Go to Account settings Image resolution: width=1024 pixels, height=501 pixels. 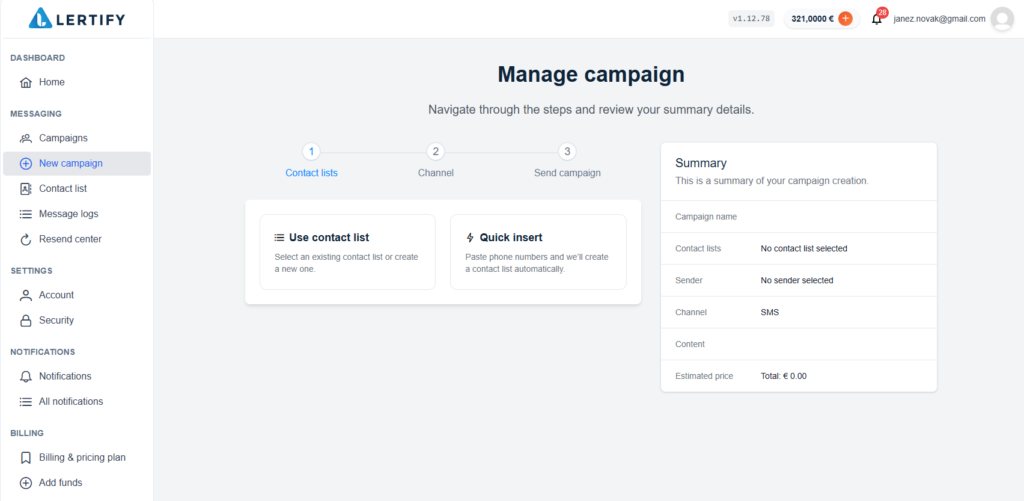56,295
